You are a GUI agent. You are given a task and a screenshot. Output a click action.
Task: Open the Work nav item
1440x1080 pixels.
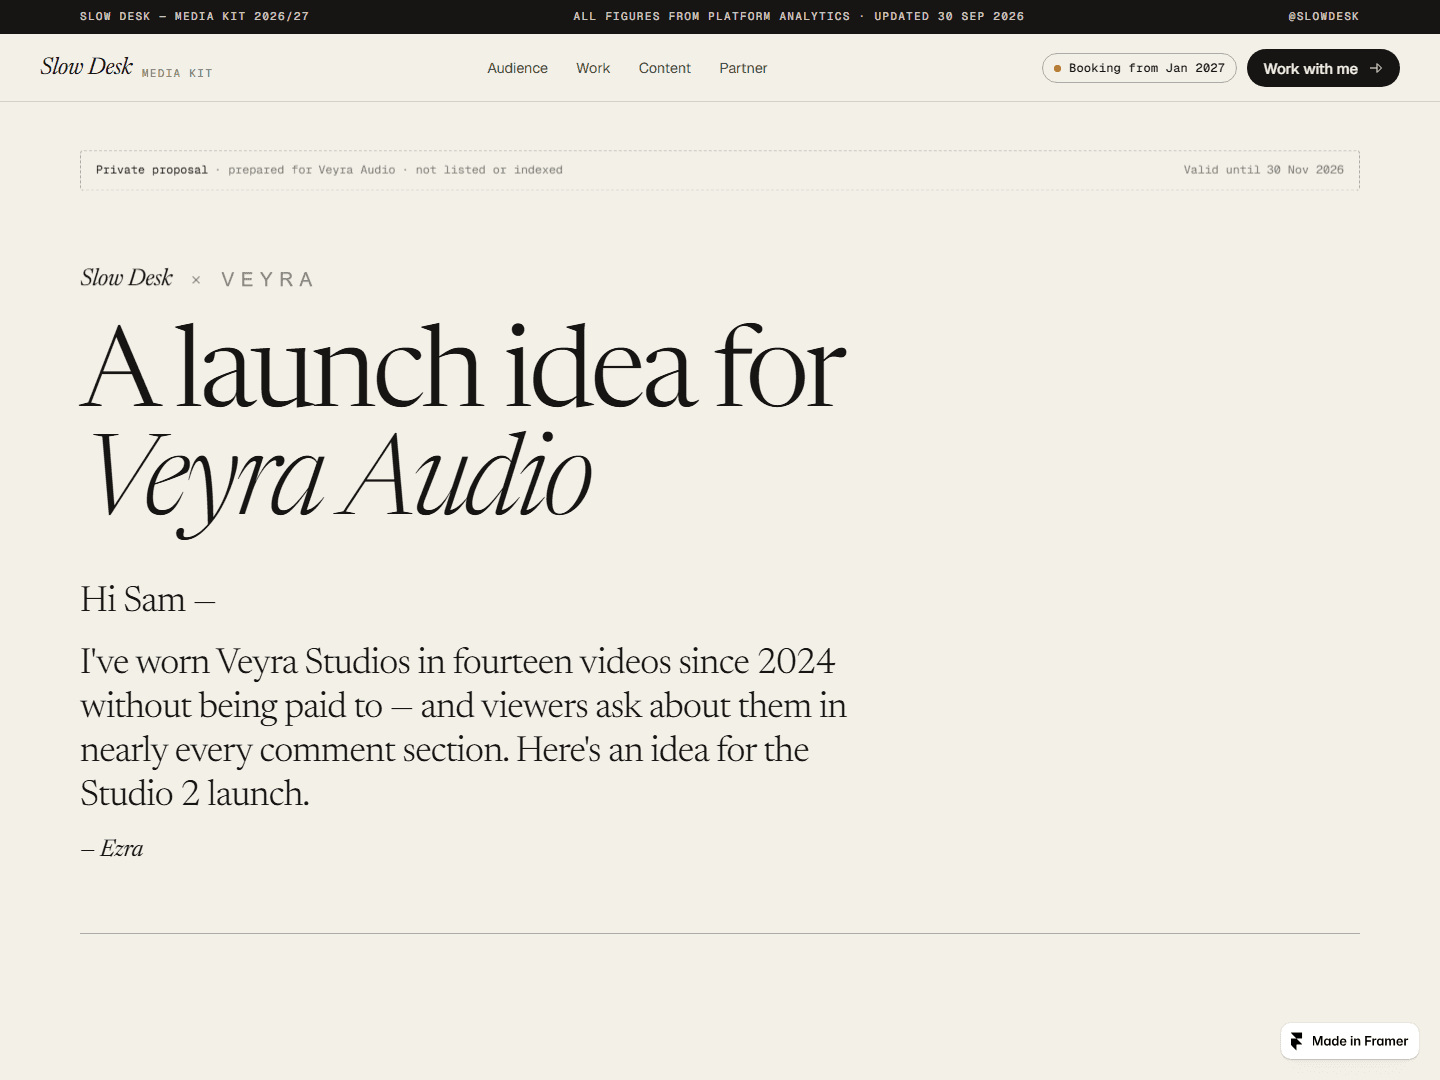593,68
